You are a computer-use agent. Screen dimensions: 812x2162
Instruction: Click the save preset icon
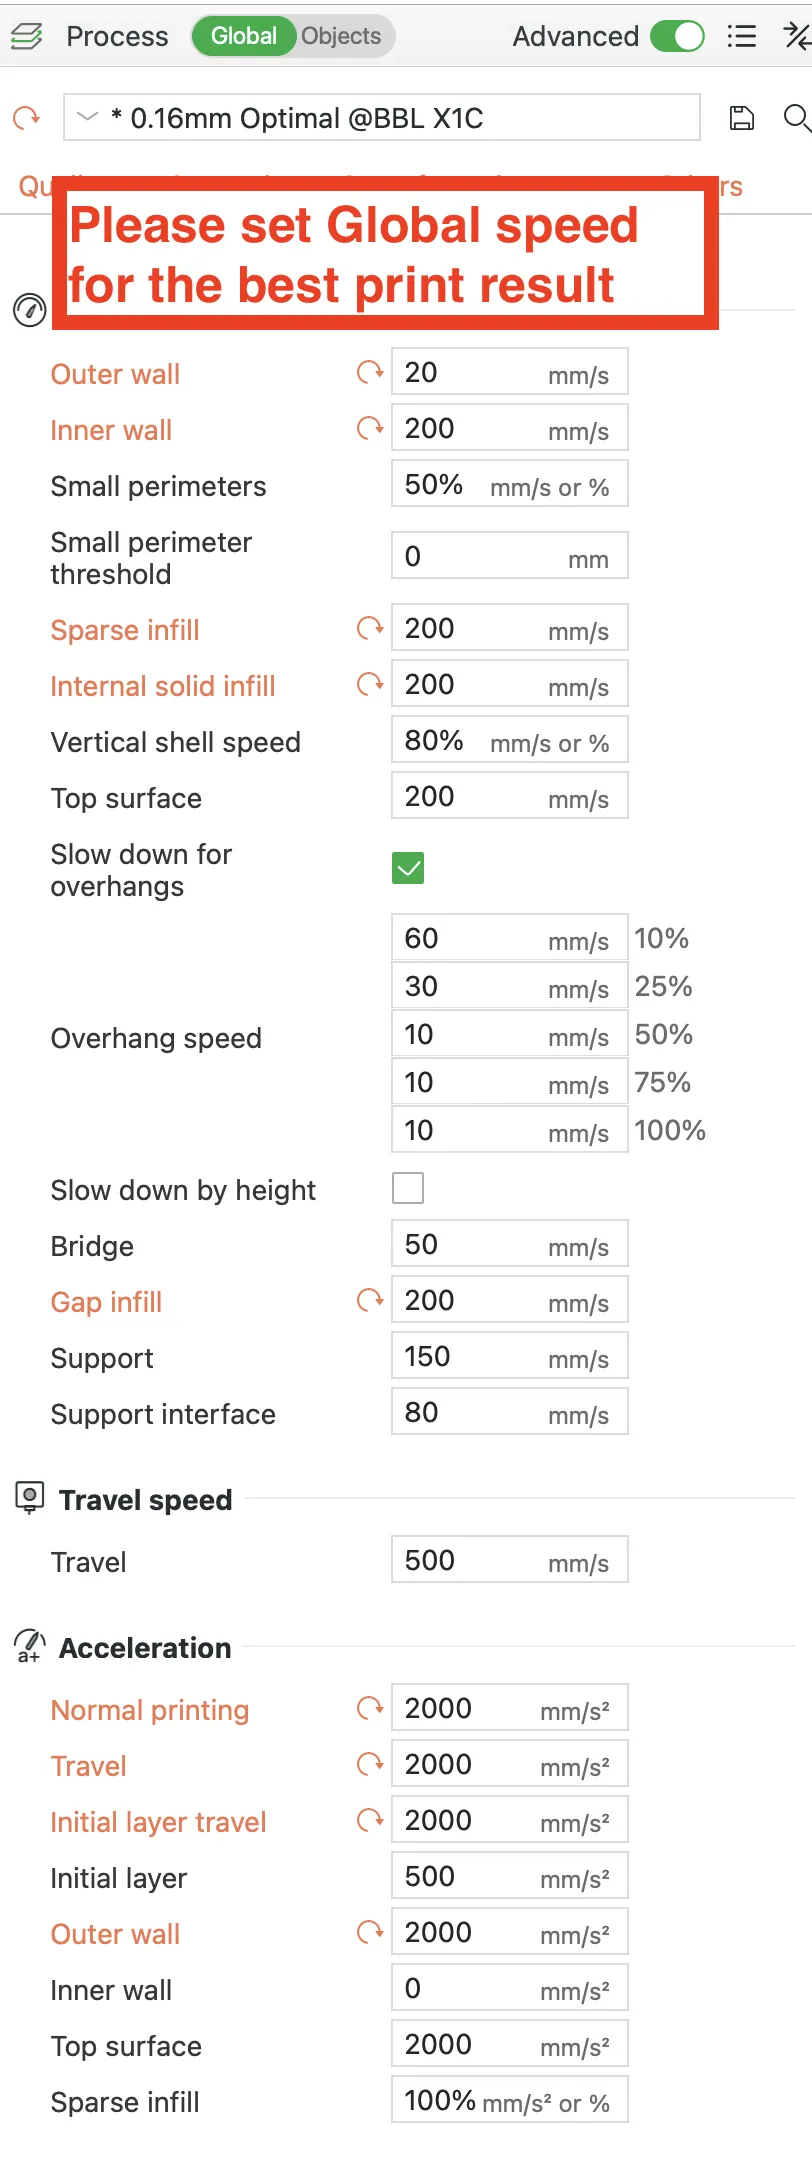click(741, 118)
